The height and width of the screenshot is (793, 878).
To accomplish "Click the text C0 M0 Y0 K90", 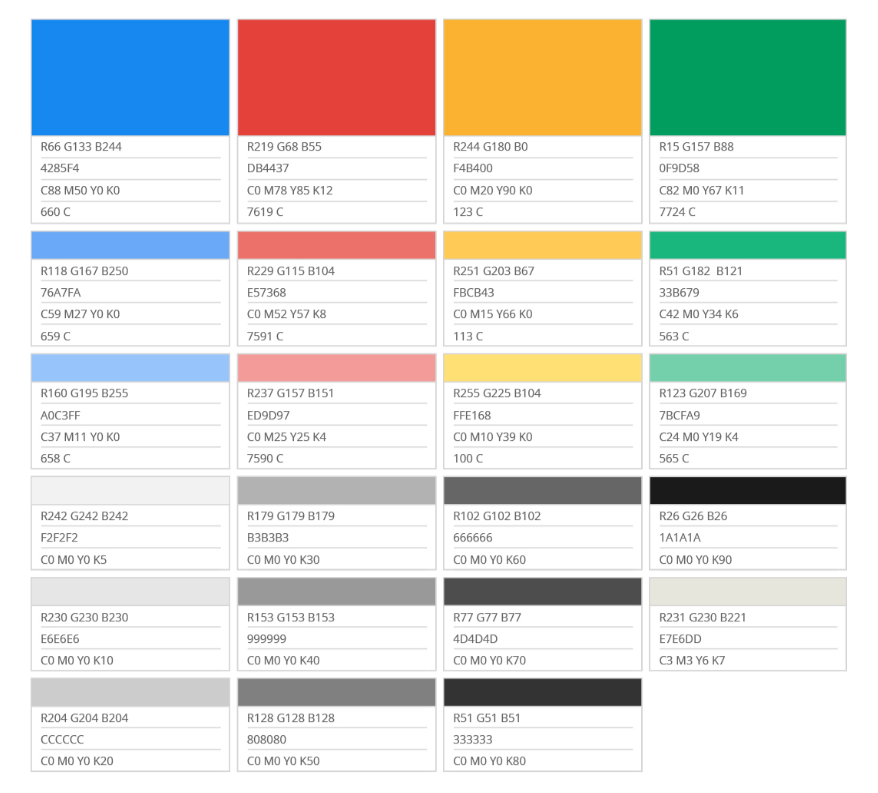I will (x=695, y=559).
